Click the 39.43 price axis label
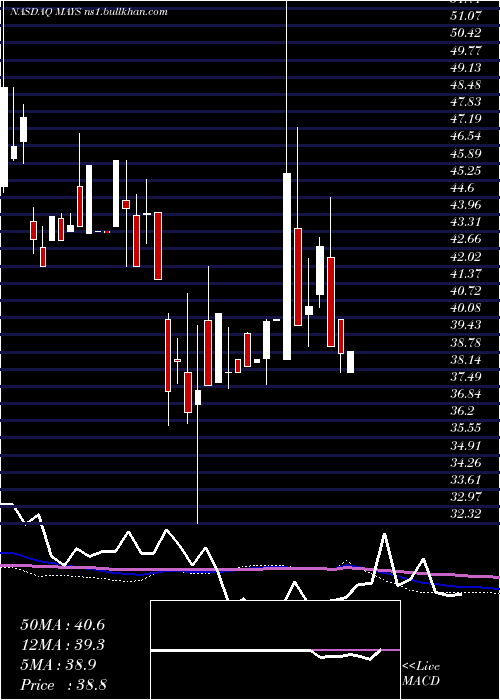 pyautogui.click(x=467, y=325)
